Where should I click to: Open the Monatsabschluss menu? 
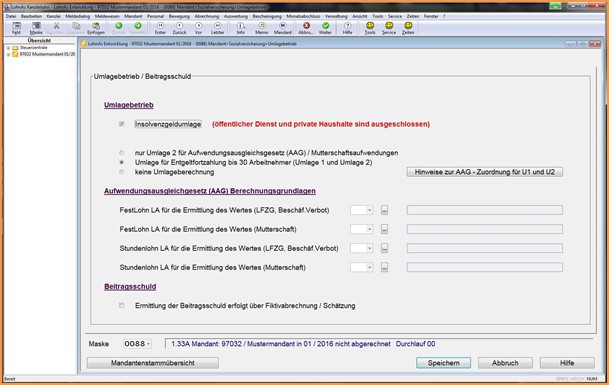coord(303,16)
